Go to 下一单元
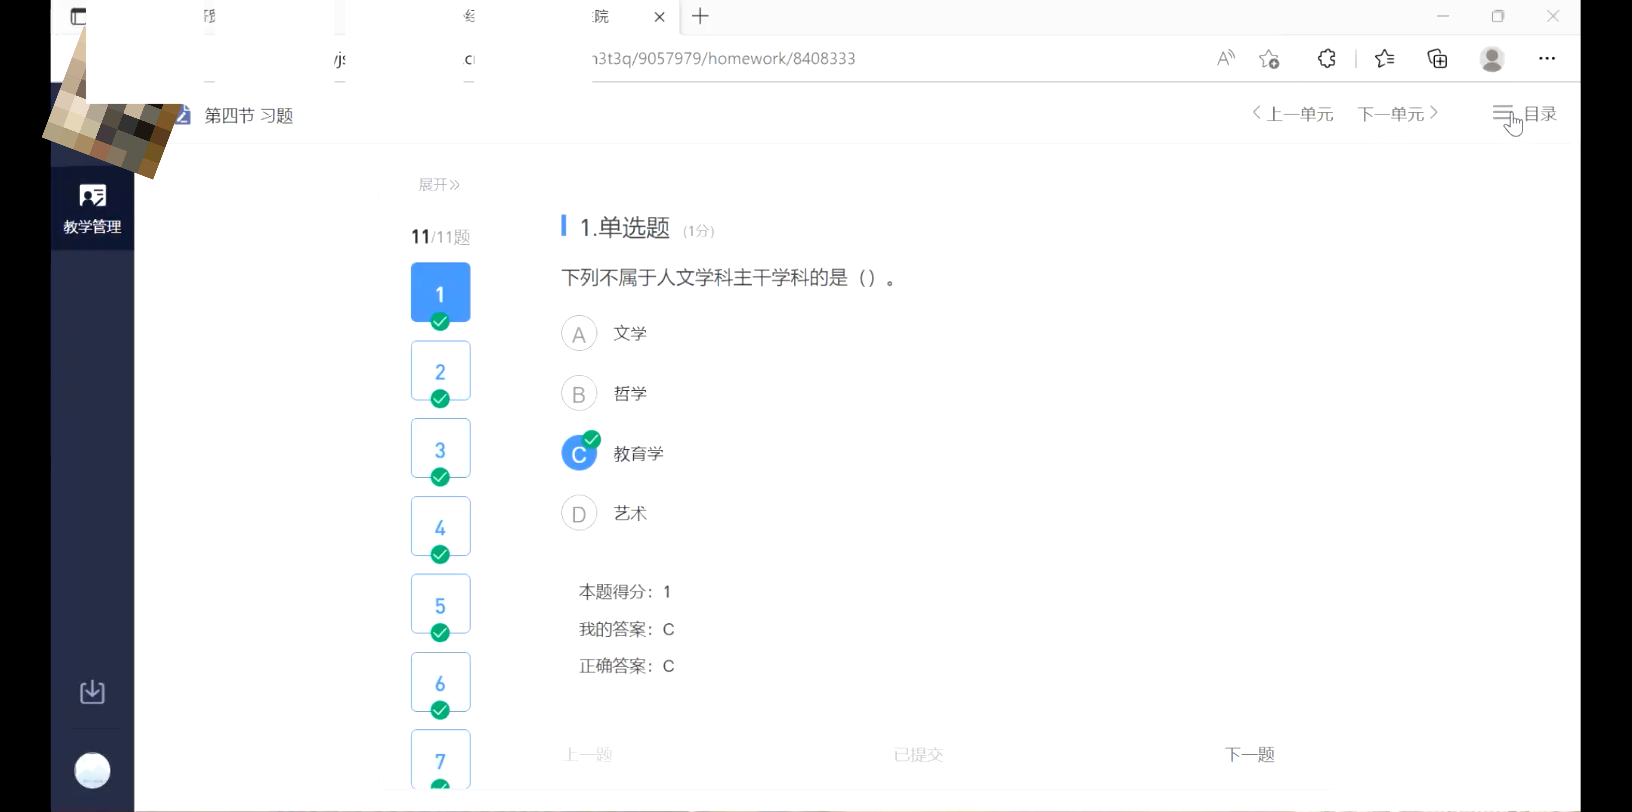Image resolution: width=1632 pixels, height=812 pixels. 1398,114
